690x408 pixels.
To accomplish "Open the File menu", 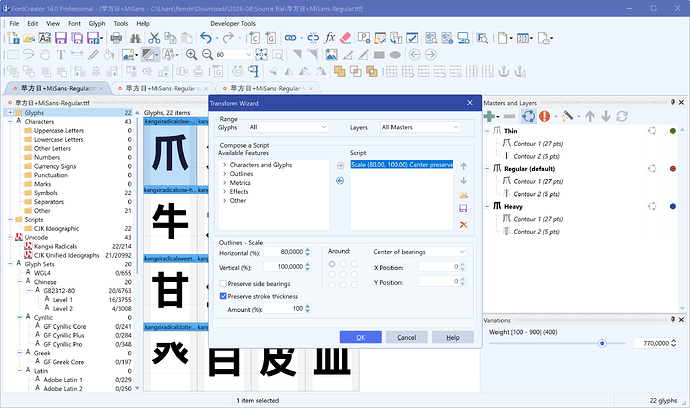I will (14, 24).
